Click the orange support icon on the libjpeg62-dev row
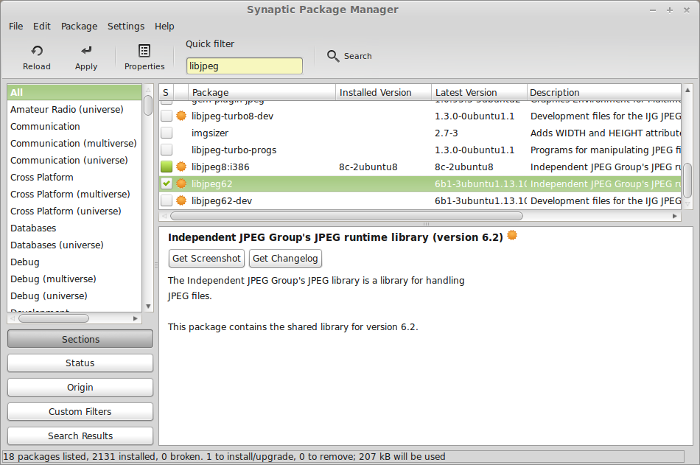The width and height of the screenshot is (700, 465). coord(181,201)
